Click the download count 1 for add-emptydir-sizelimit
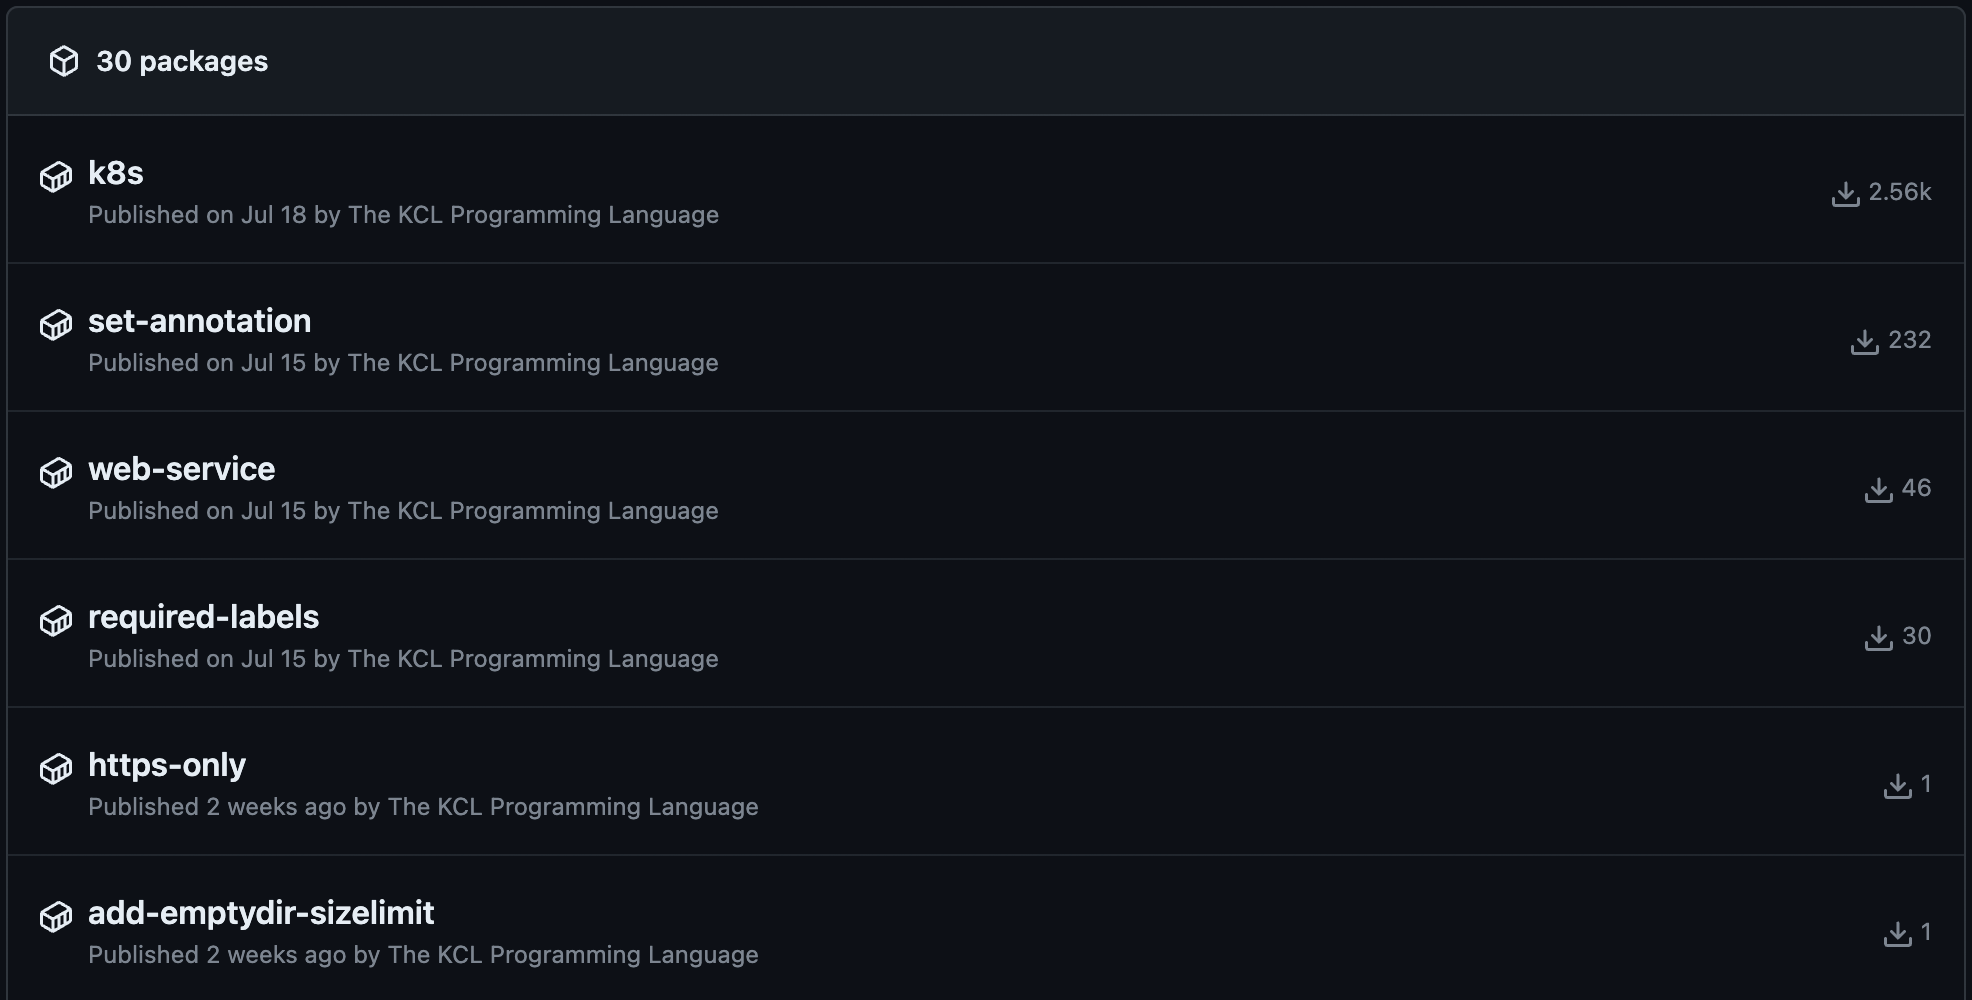The height and width of the screenshot is (1000, 1972). click(1926, 932)
